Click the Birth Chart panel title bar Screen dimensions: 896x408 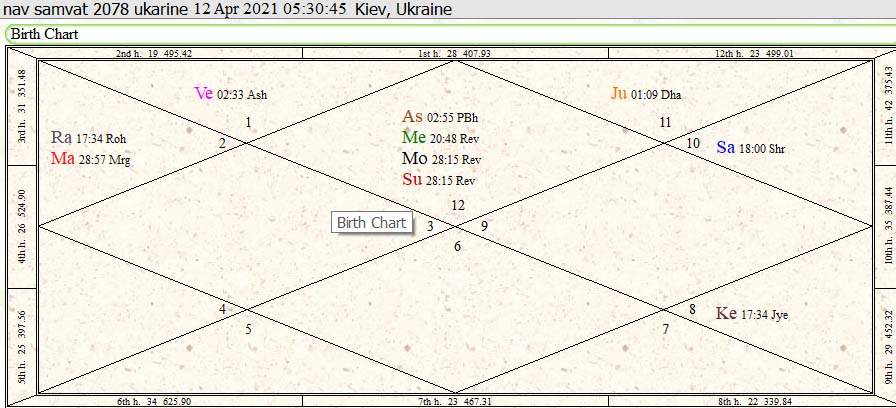click(448, 34)
